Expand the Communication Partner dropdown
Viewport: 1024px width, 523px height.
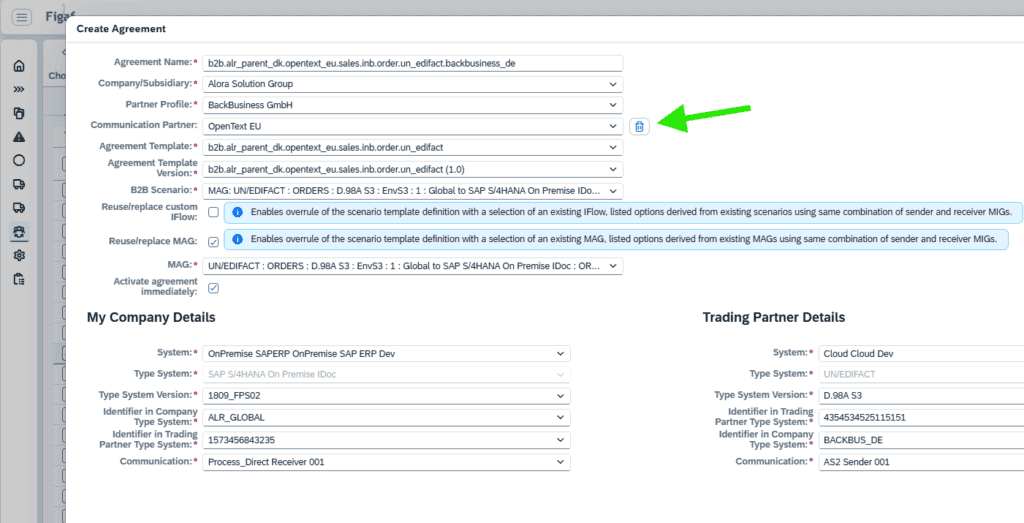(x=413, y=126)
